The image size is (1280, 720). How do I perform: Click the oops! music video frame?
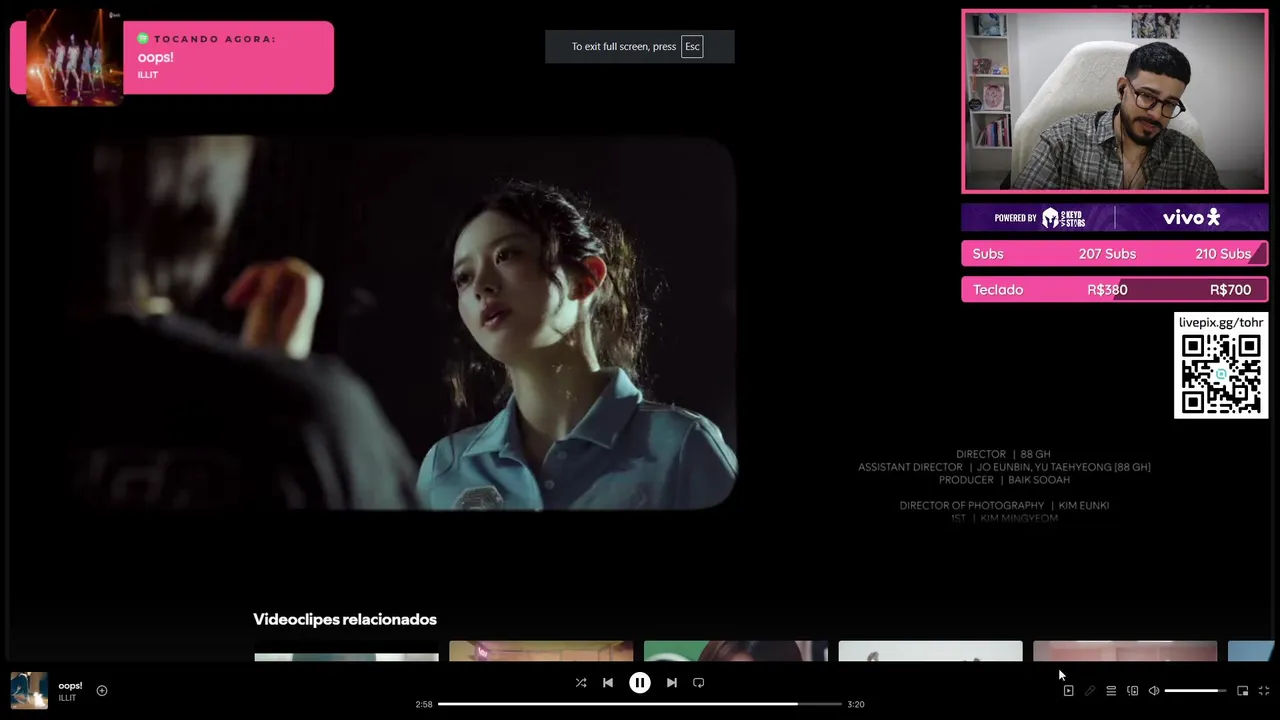click(x=405, y=323)
